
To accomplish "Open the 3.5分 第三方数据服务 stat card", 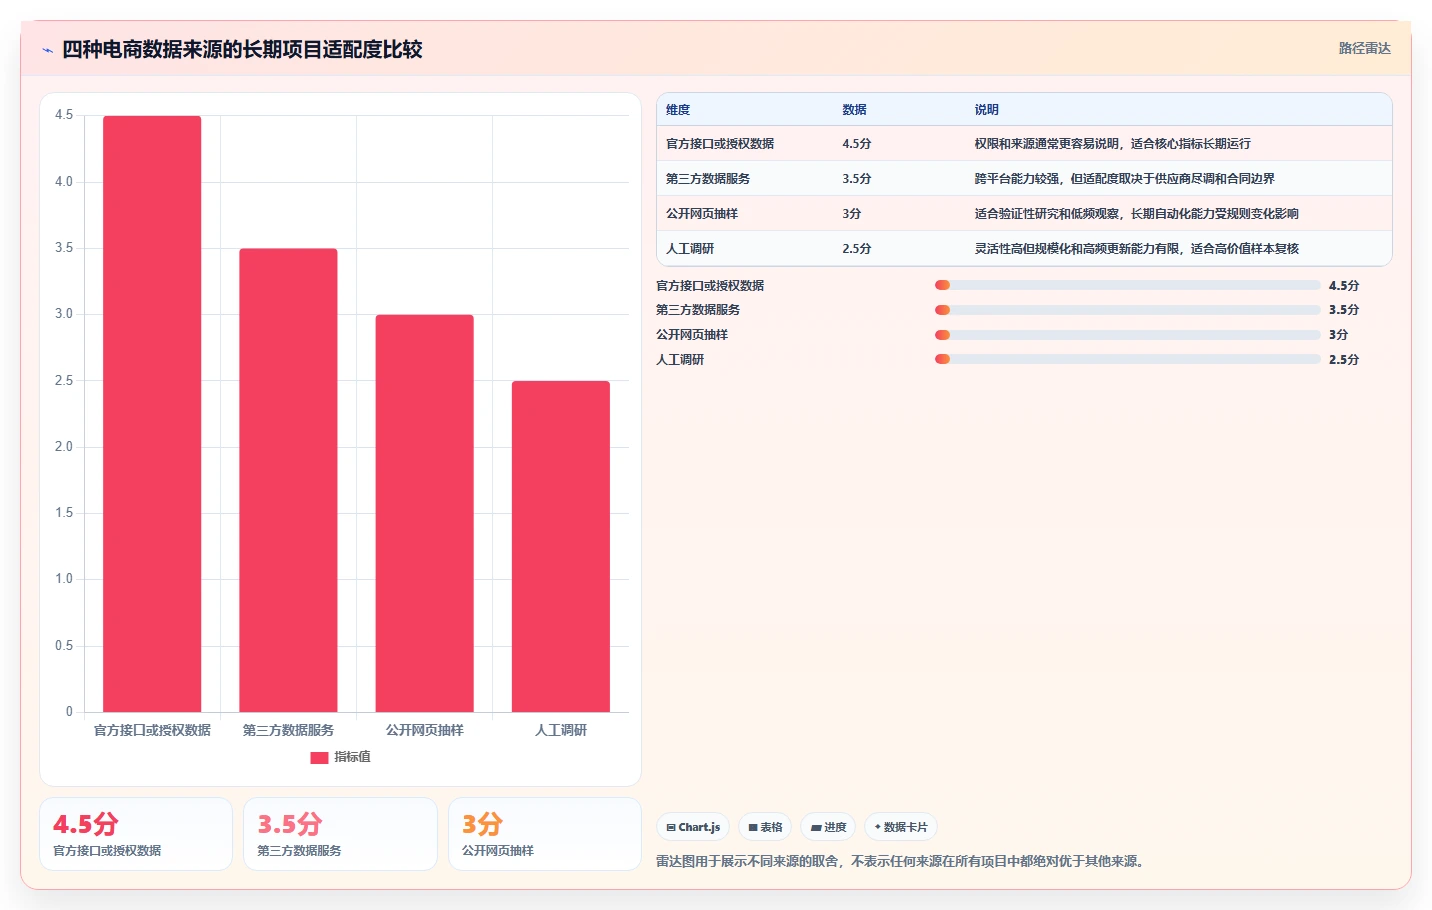I will tap(340, 834).
